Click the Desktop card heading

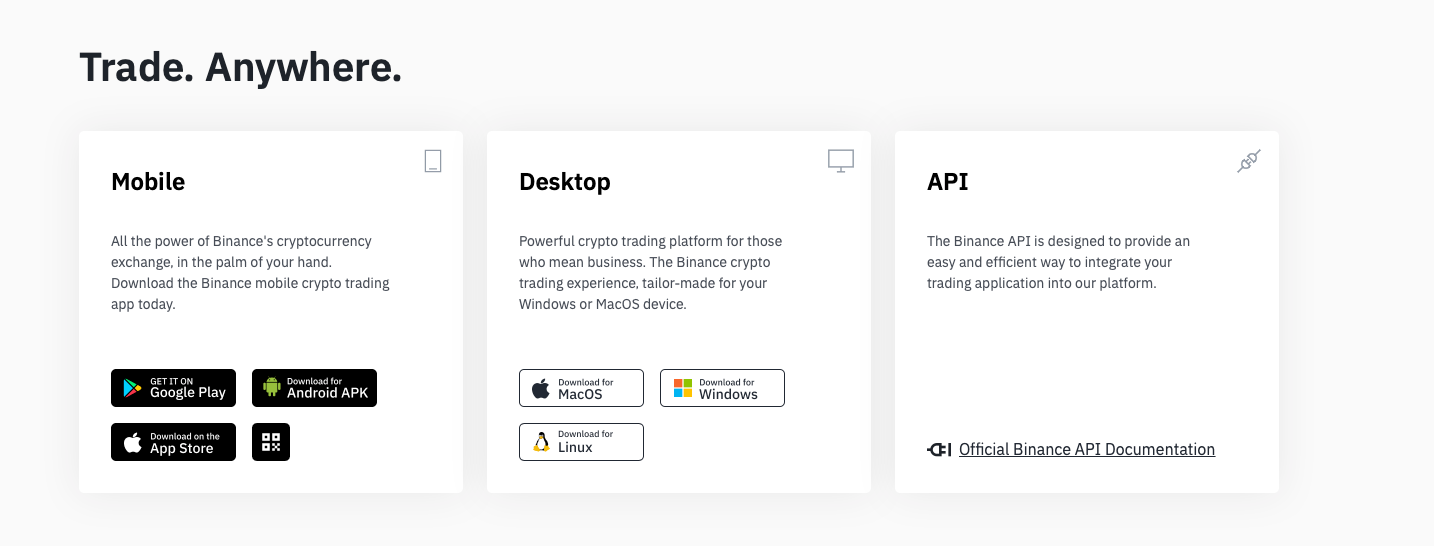coord(565,182)
